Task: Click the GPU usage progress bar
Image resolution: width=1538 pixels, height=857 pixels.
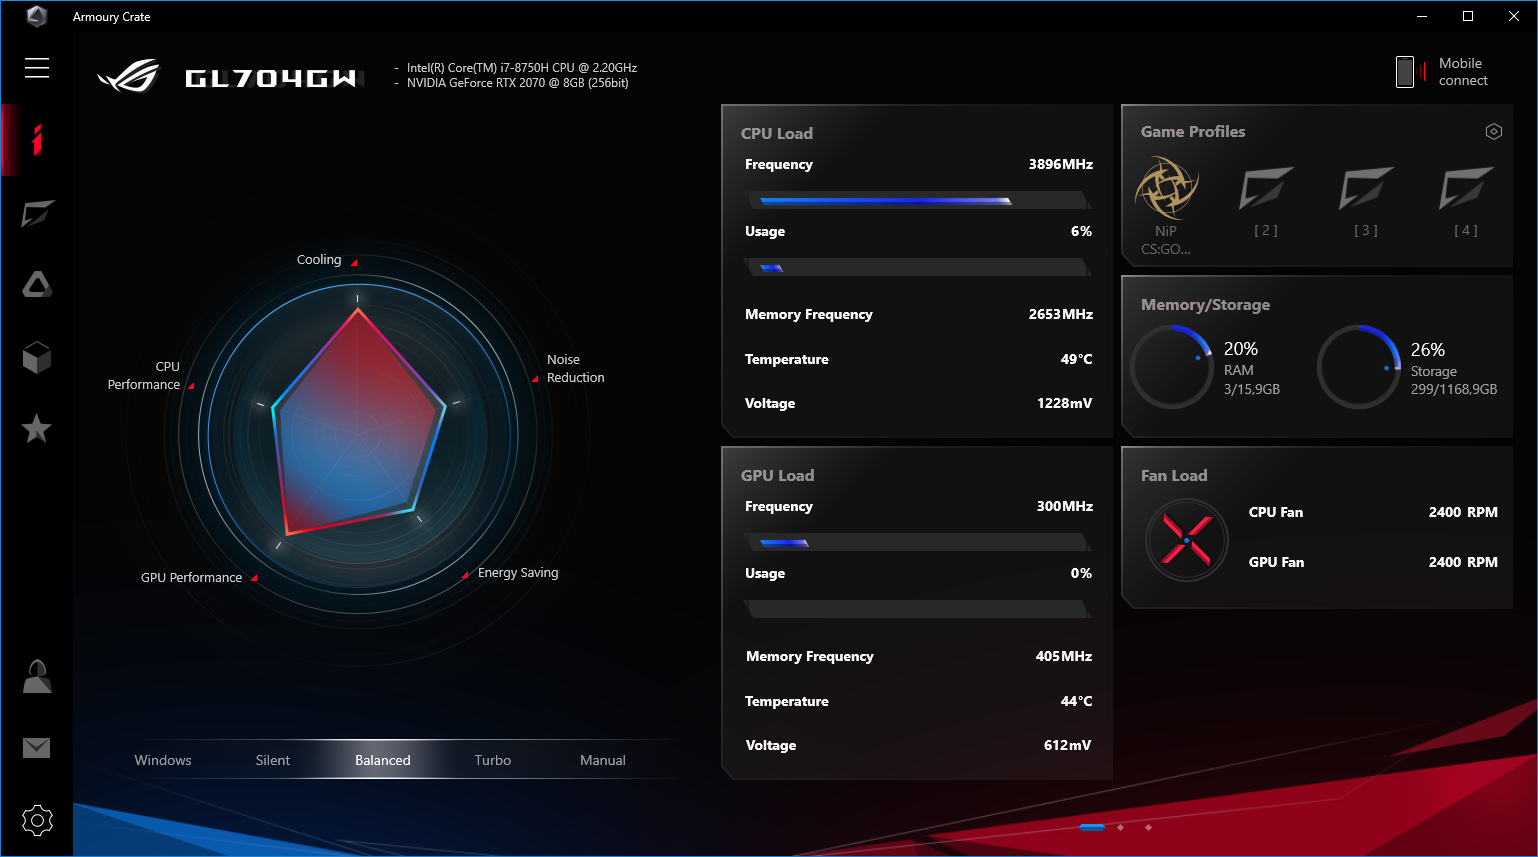Action: click(918, 609)
